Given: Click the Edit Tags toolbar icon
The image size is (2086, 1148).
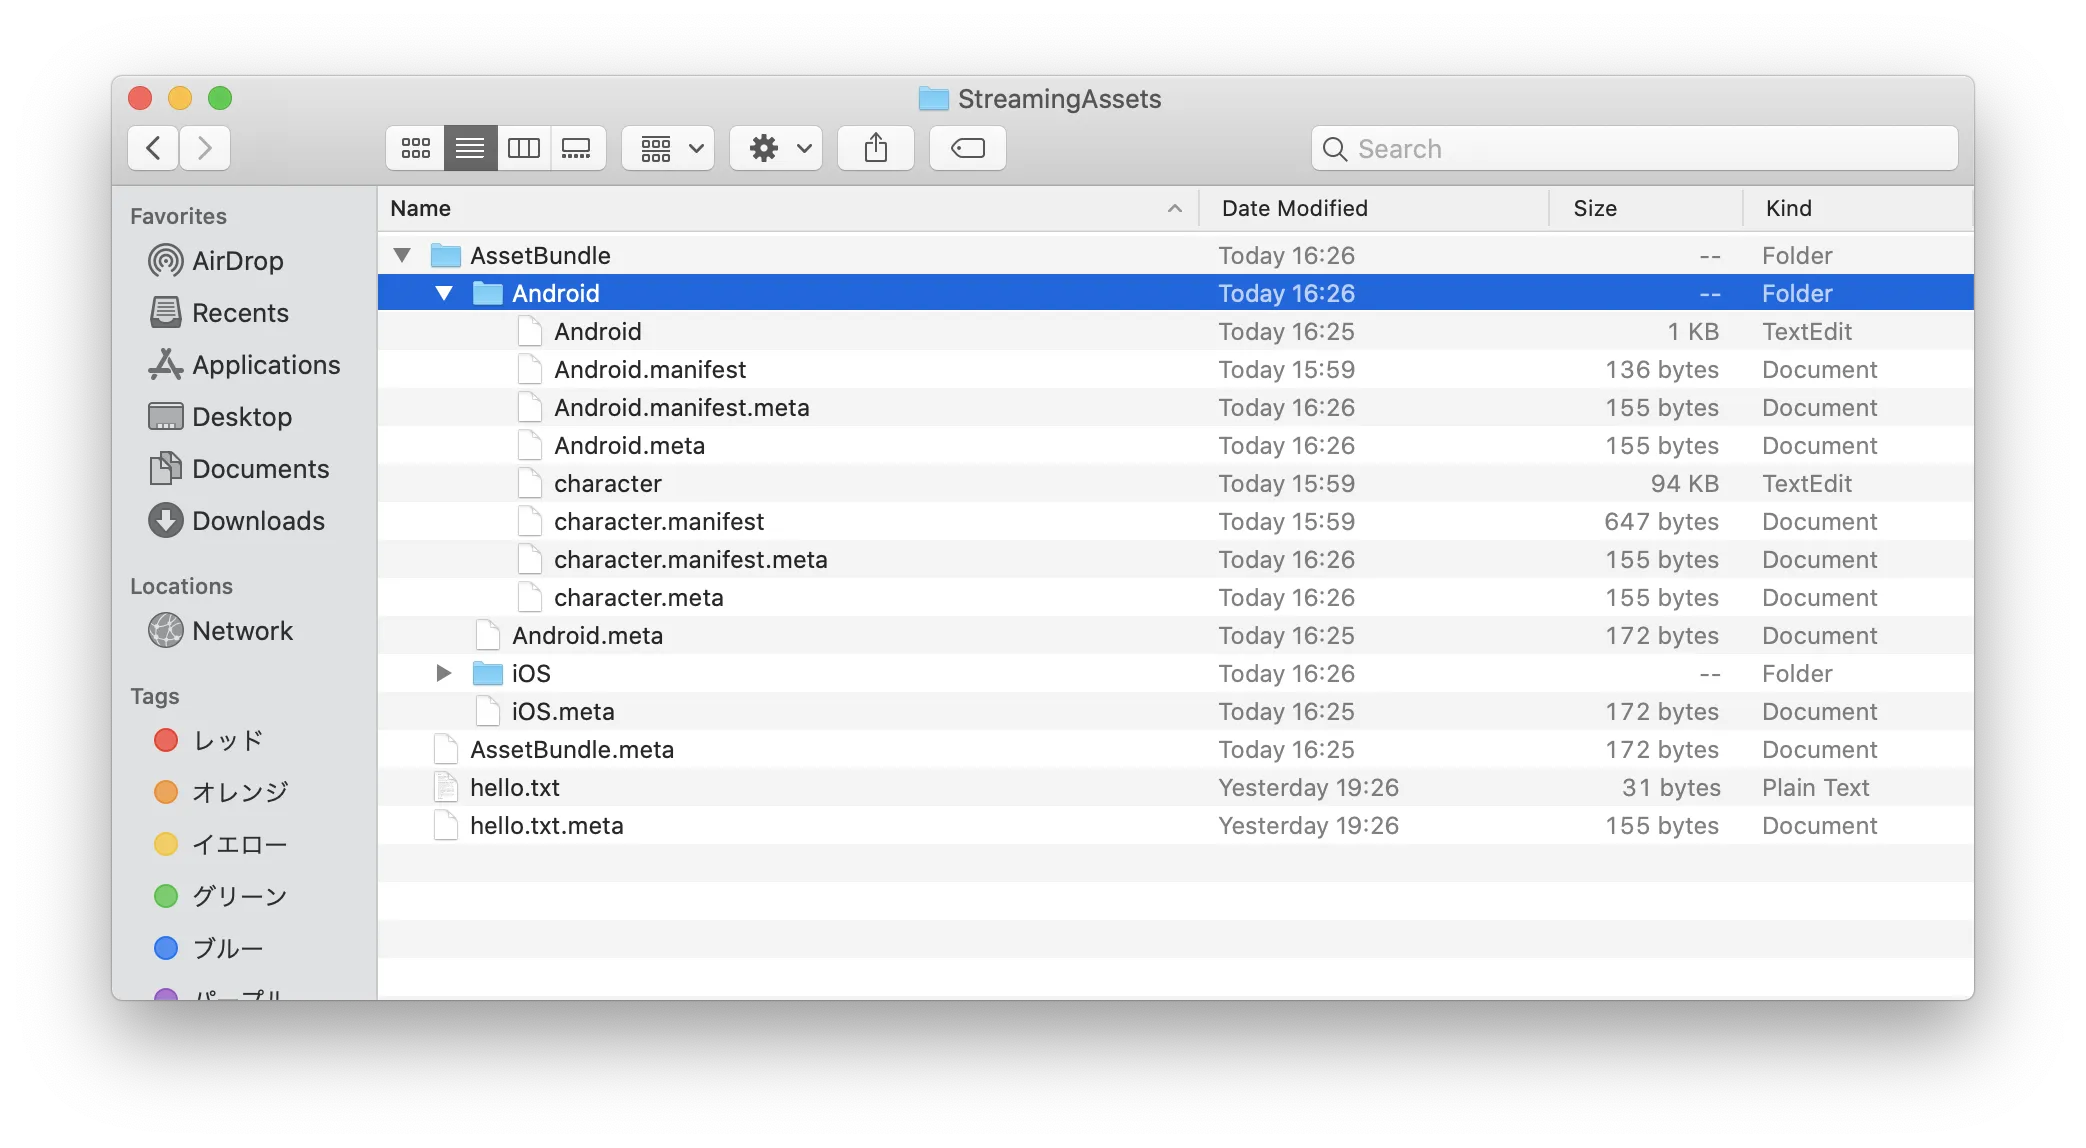Looking at the screenshot, I should [x=967, y=149].
